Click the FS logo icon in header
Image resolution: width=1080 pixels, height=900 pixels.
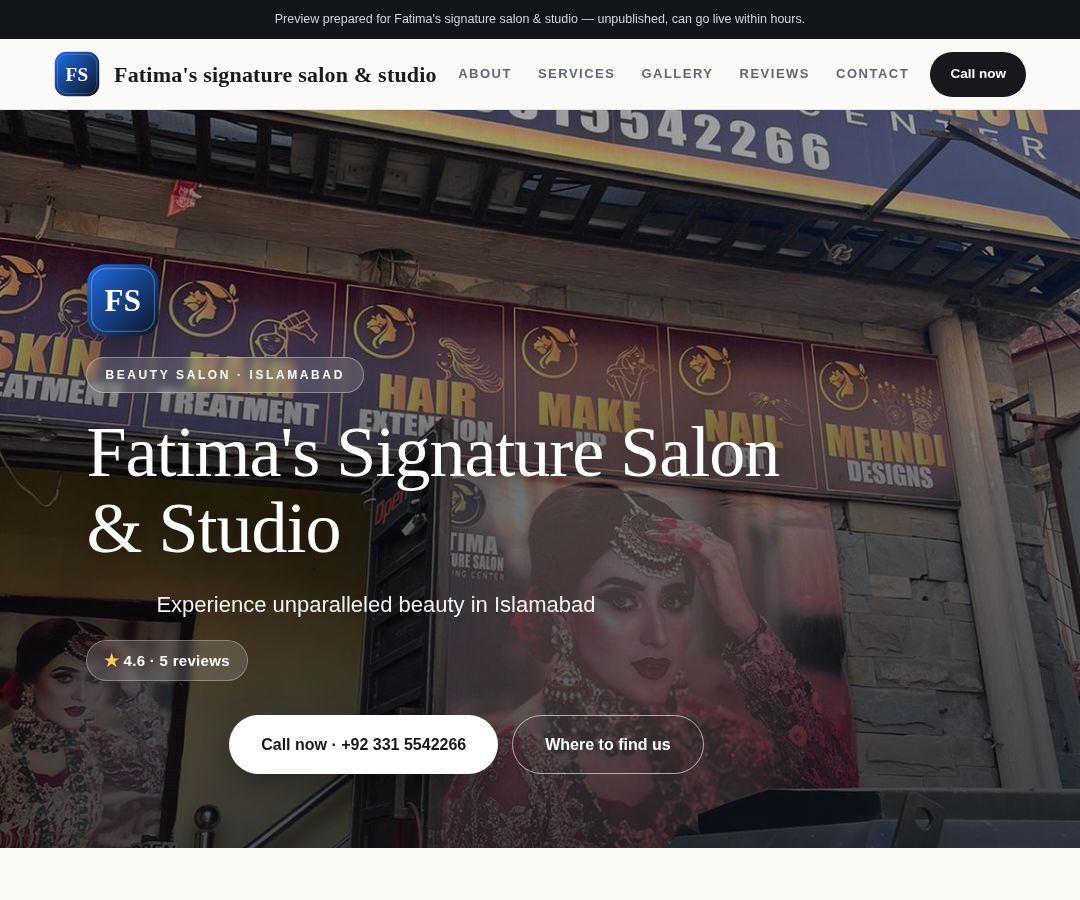76,74
